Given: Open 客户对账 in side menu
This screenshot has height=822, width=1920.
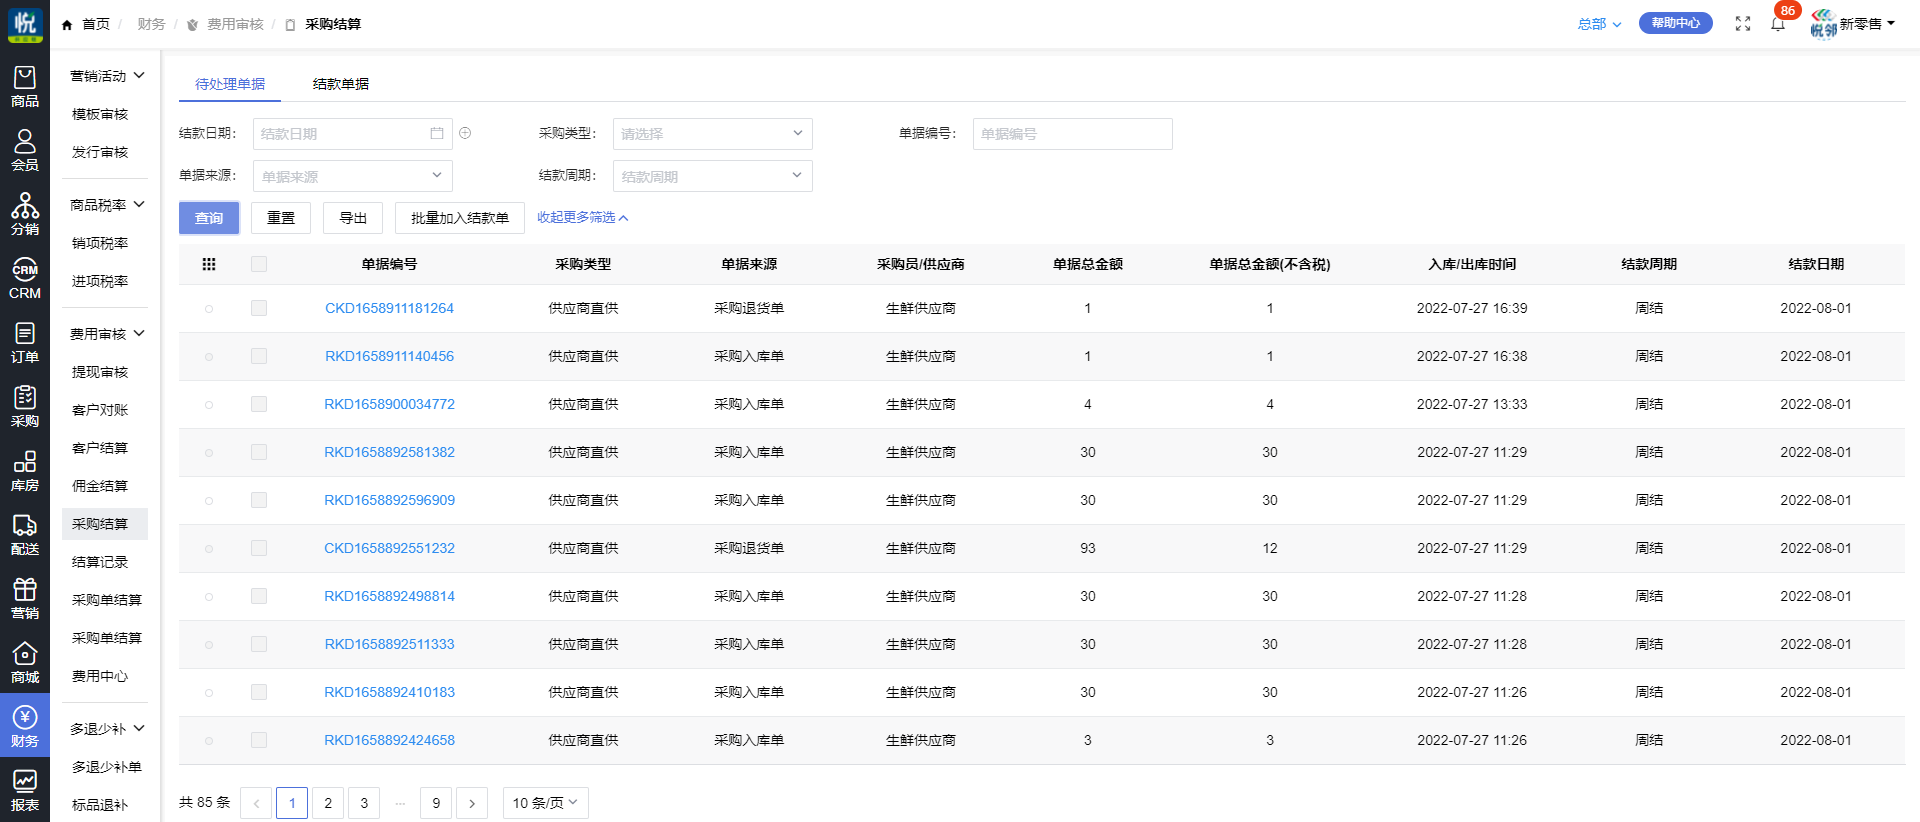Looking at the screenshot, I should (x=100, y=410).
